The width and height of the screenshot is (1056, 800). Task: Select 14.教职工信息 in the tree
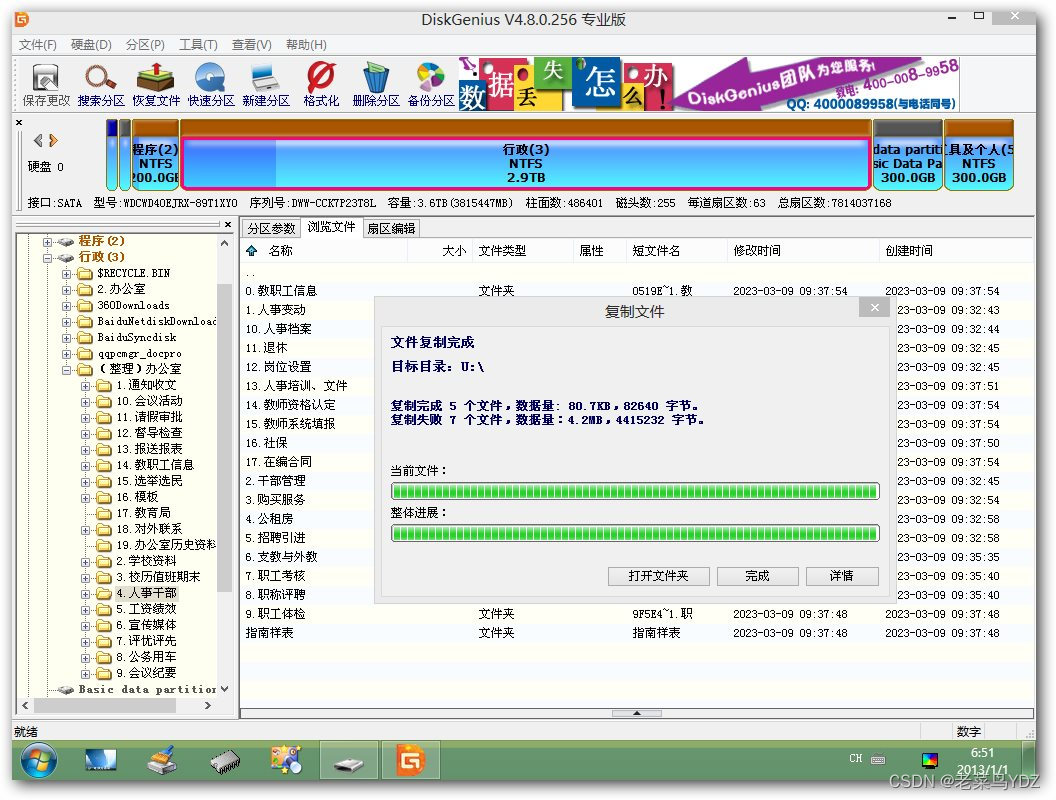(x=155, y=465)
